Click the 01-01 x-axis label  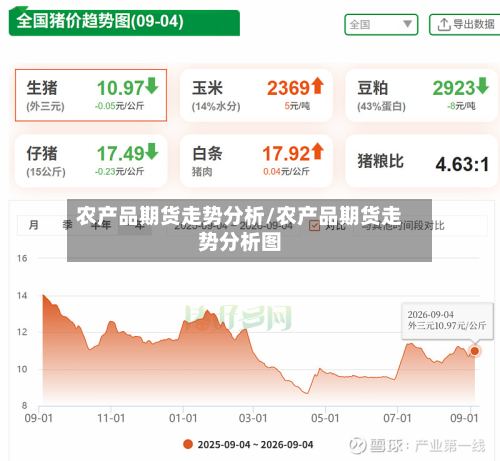coord(183,418)
